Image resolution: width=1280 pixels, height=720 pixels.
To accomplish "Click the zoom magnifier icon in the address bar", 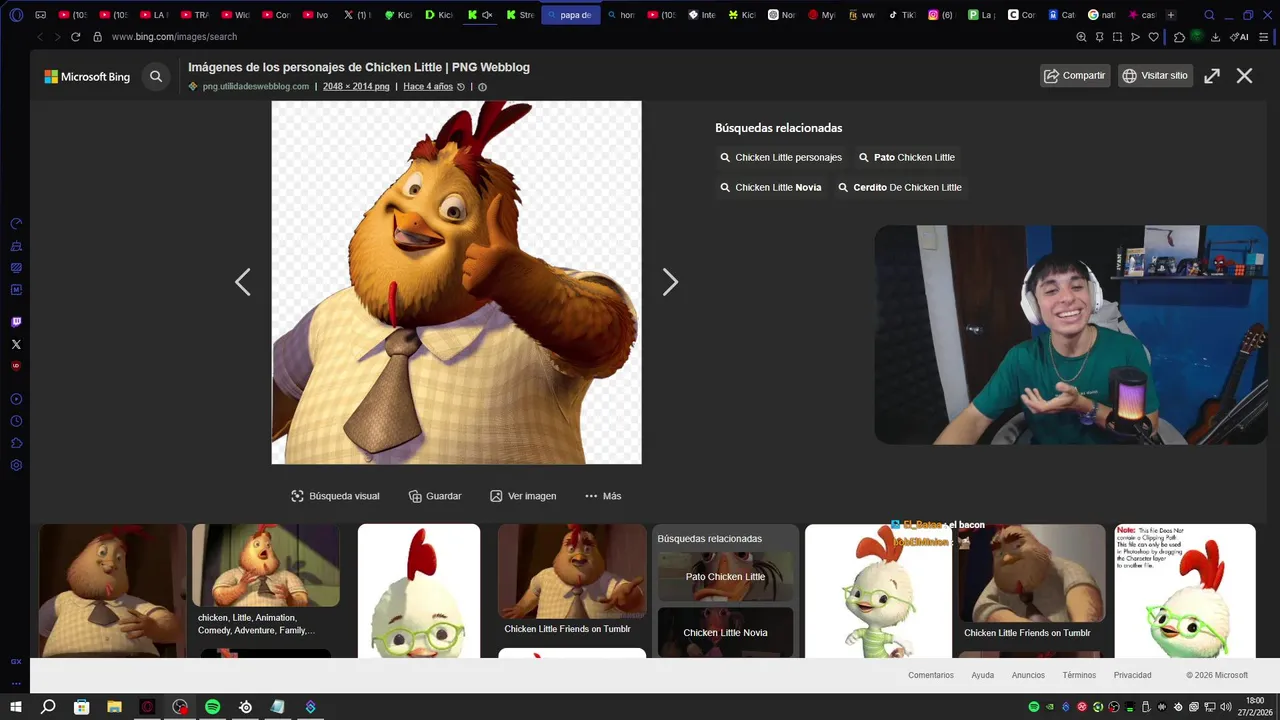I will coord(1081,37).
